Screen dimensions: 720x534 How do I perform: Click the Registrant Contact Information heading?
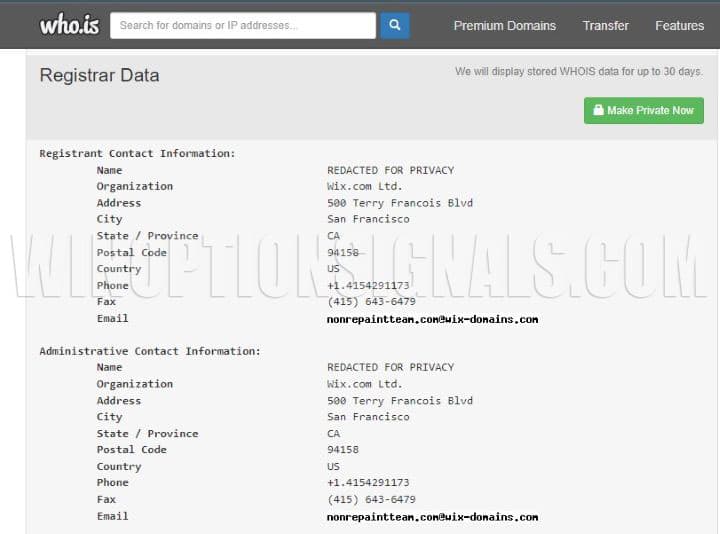pos(137,153)
